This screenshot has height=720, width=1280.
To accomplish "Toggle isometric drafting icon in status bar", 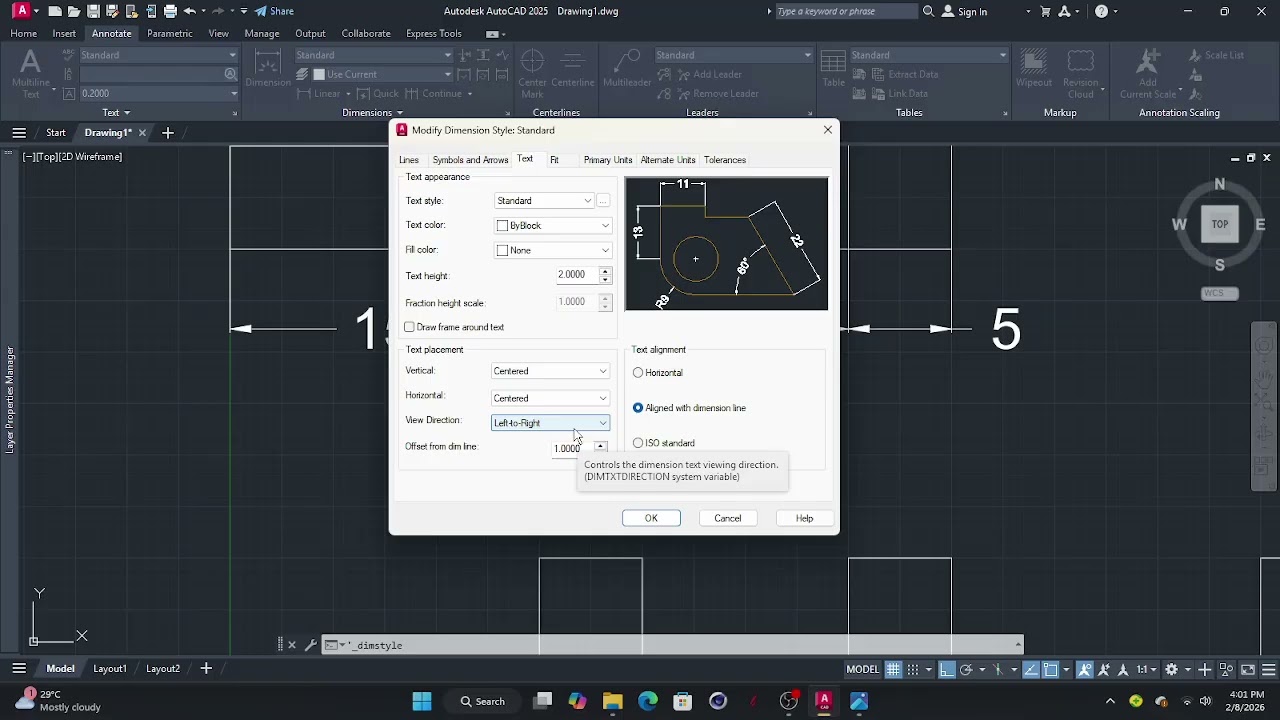I will pyautogui.click(x=997, y=670).
